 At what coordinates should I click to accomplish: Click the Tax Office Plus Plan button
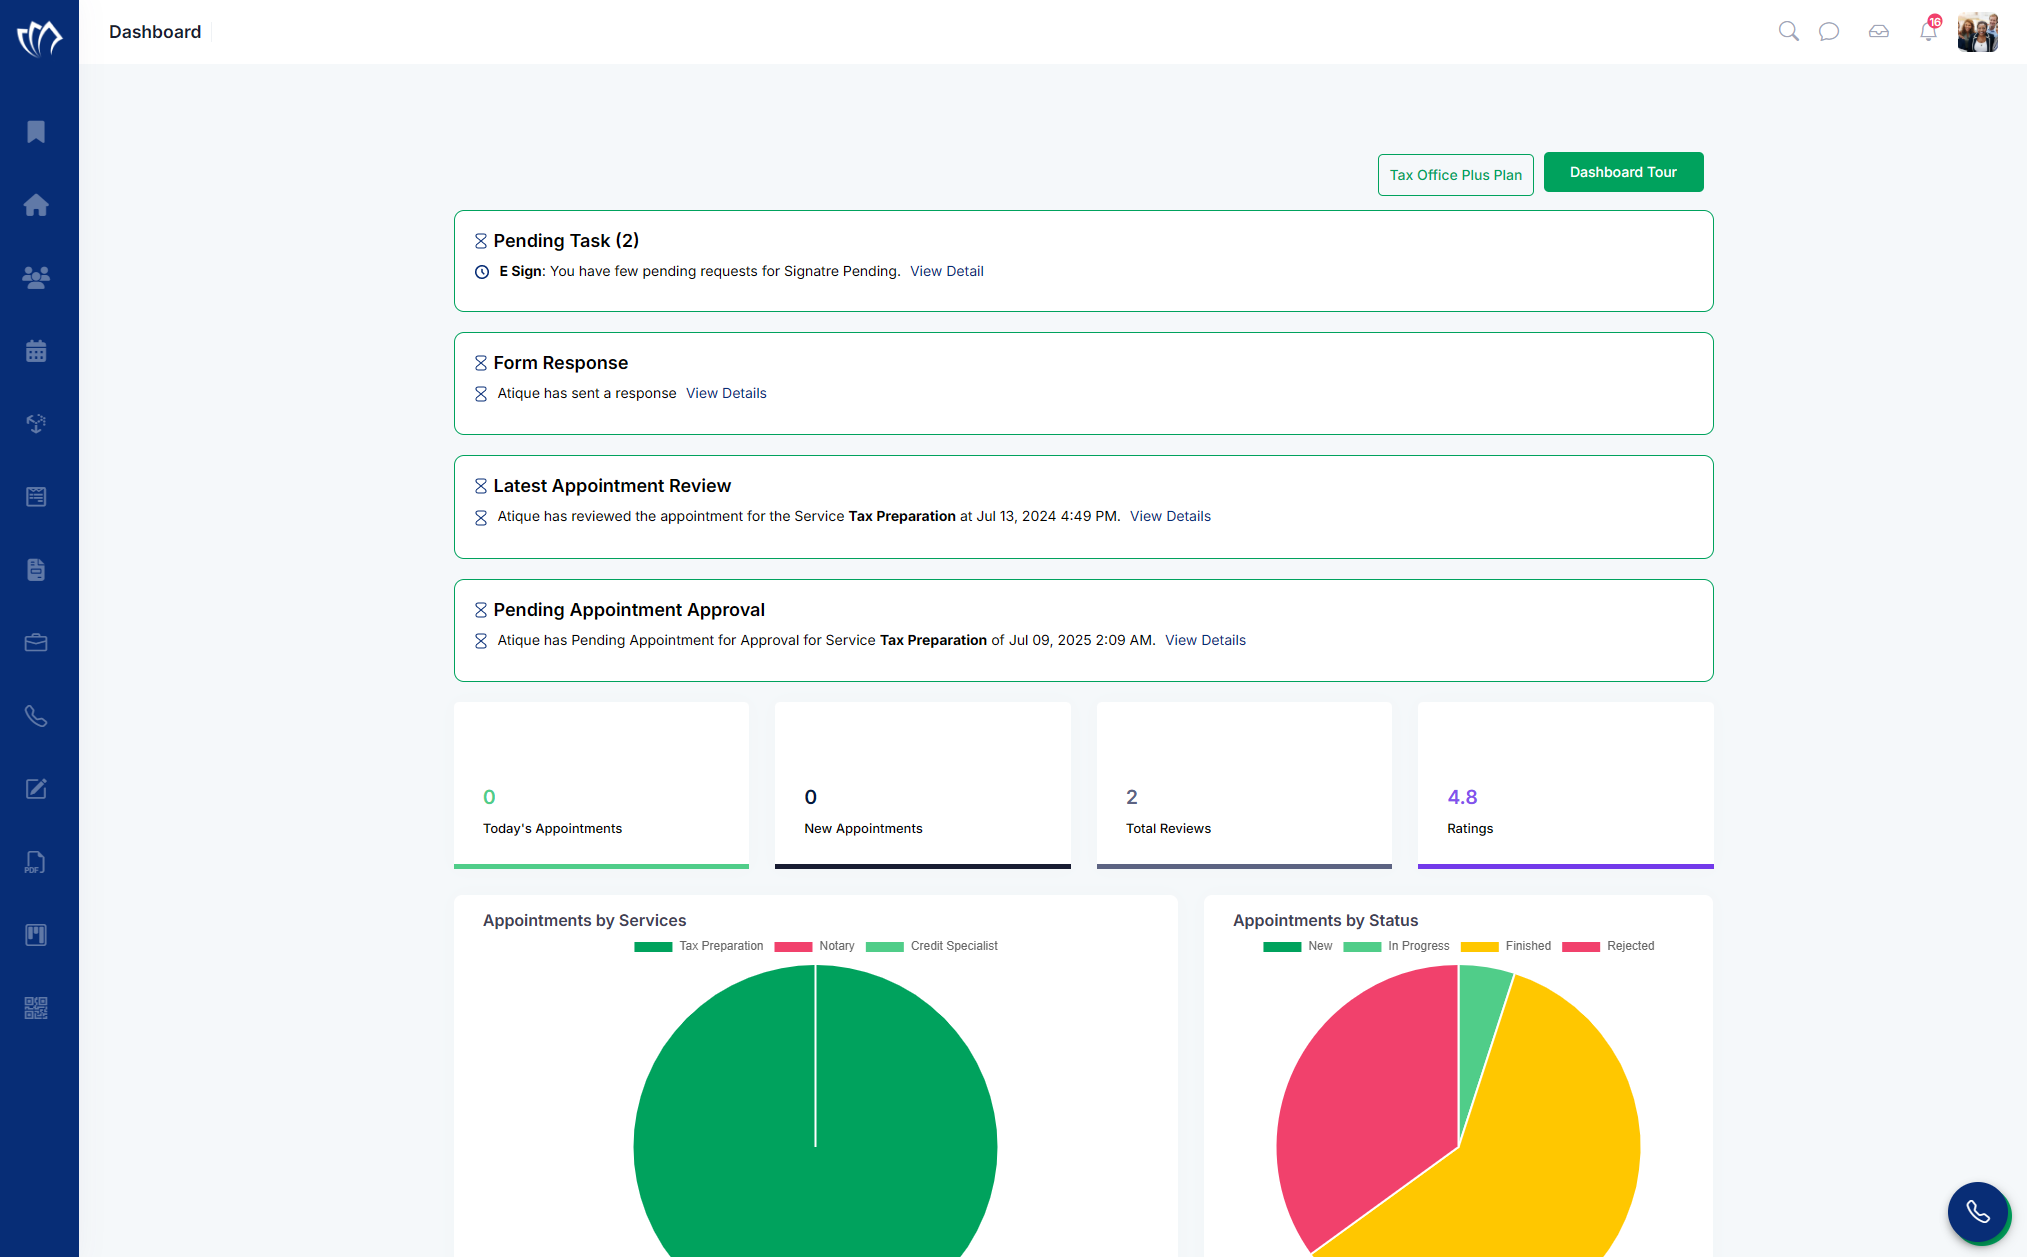(x=1455, y=175)
